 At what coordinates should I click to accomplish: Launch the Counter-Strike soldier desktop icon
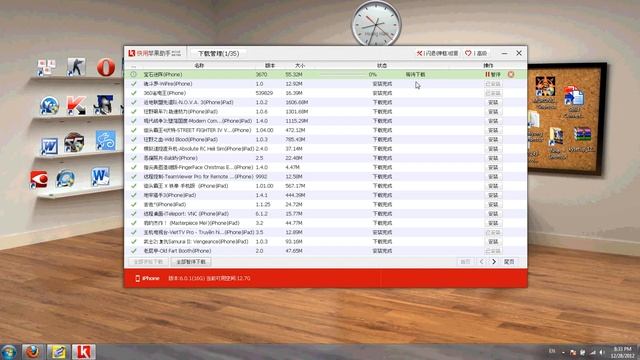pos(76,67)
